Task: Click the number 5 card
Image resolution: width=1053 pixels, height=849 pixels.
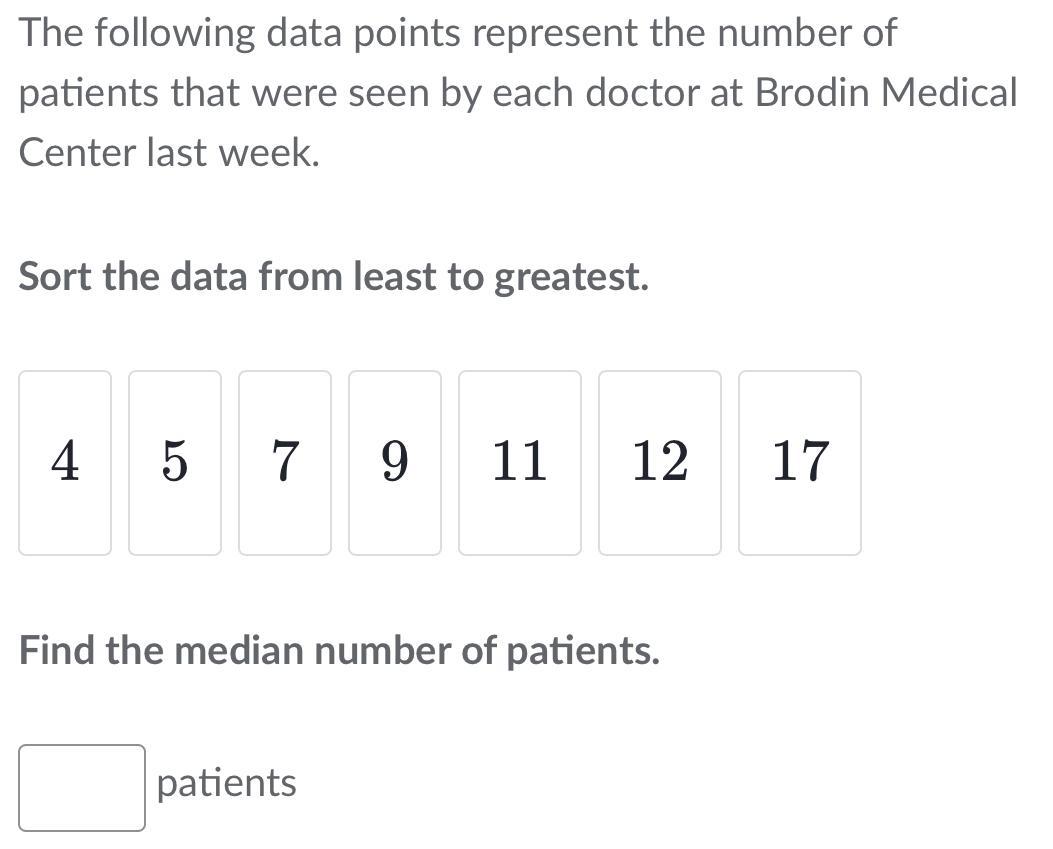Action: [175, 462]
